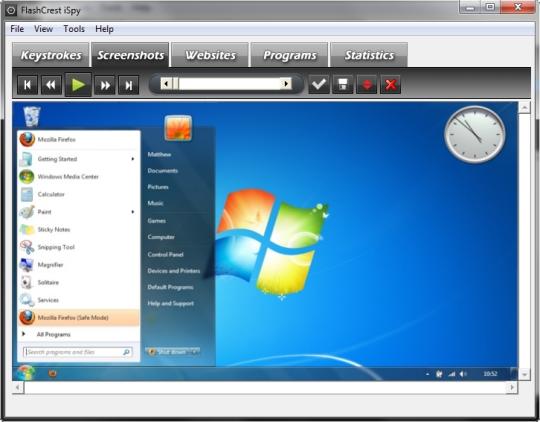The width and height of the screenshot is (540, 422).
Task: Click slider left arrow in toolbar
Action: tap(166, 84)
